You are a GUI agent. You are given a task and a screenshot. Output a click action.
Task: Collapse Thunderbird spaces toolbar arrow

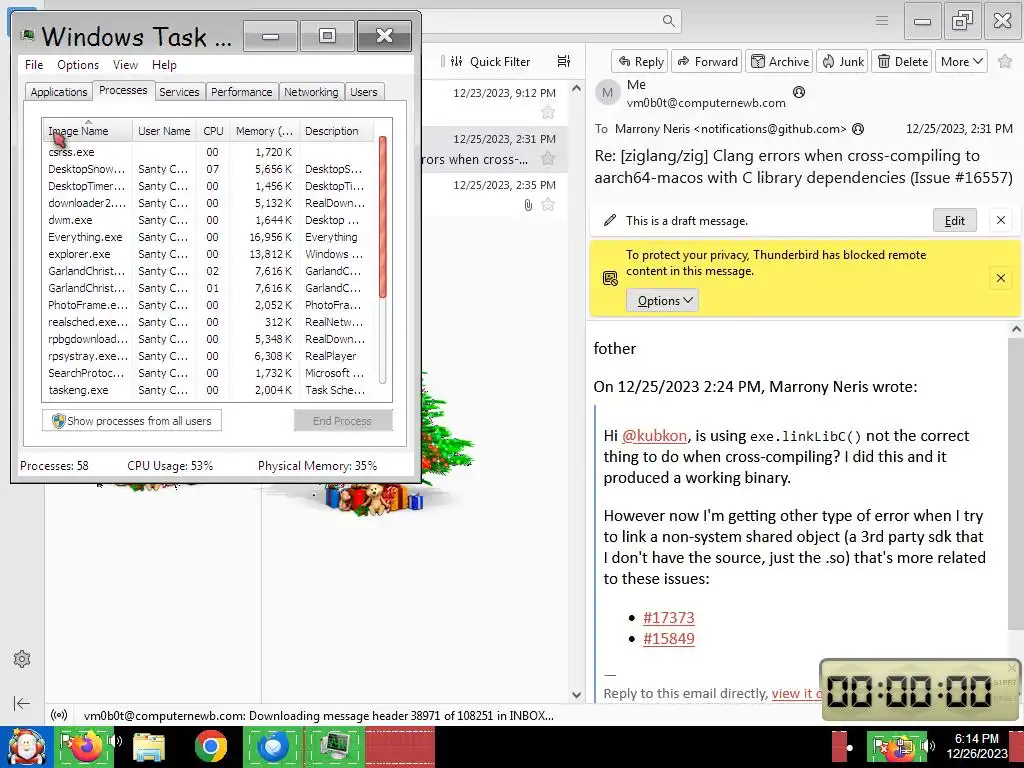(22, 703)
